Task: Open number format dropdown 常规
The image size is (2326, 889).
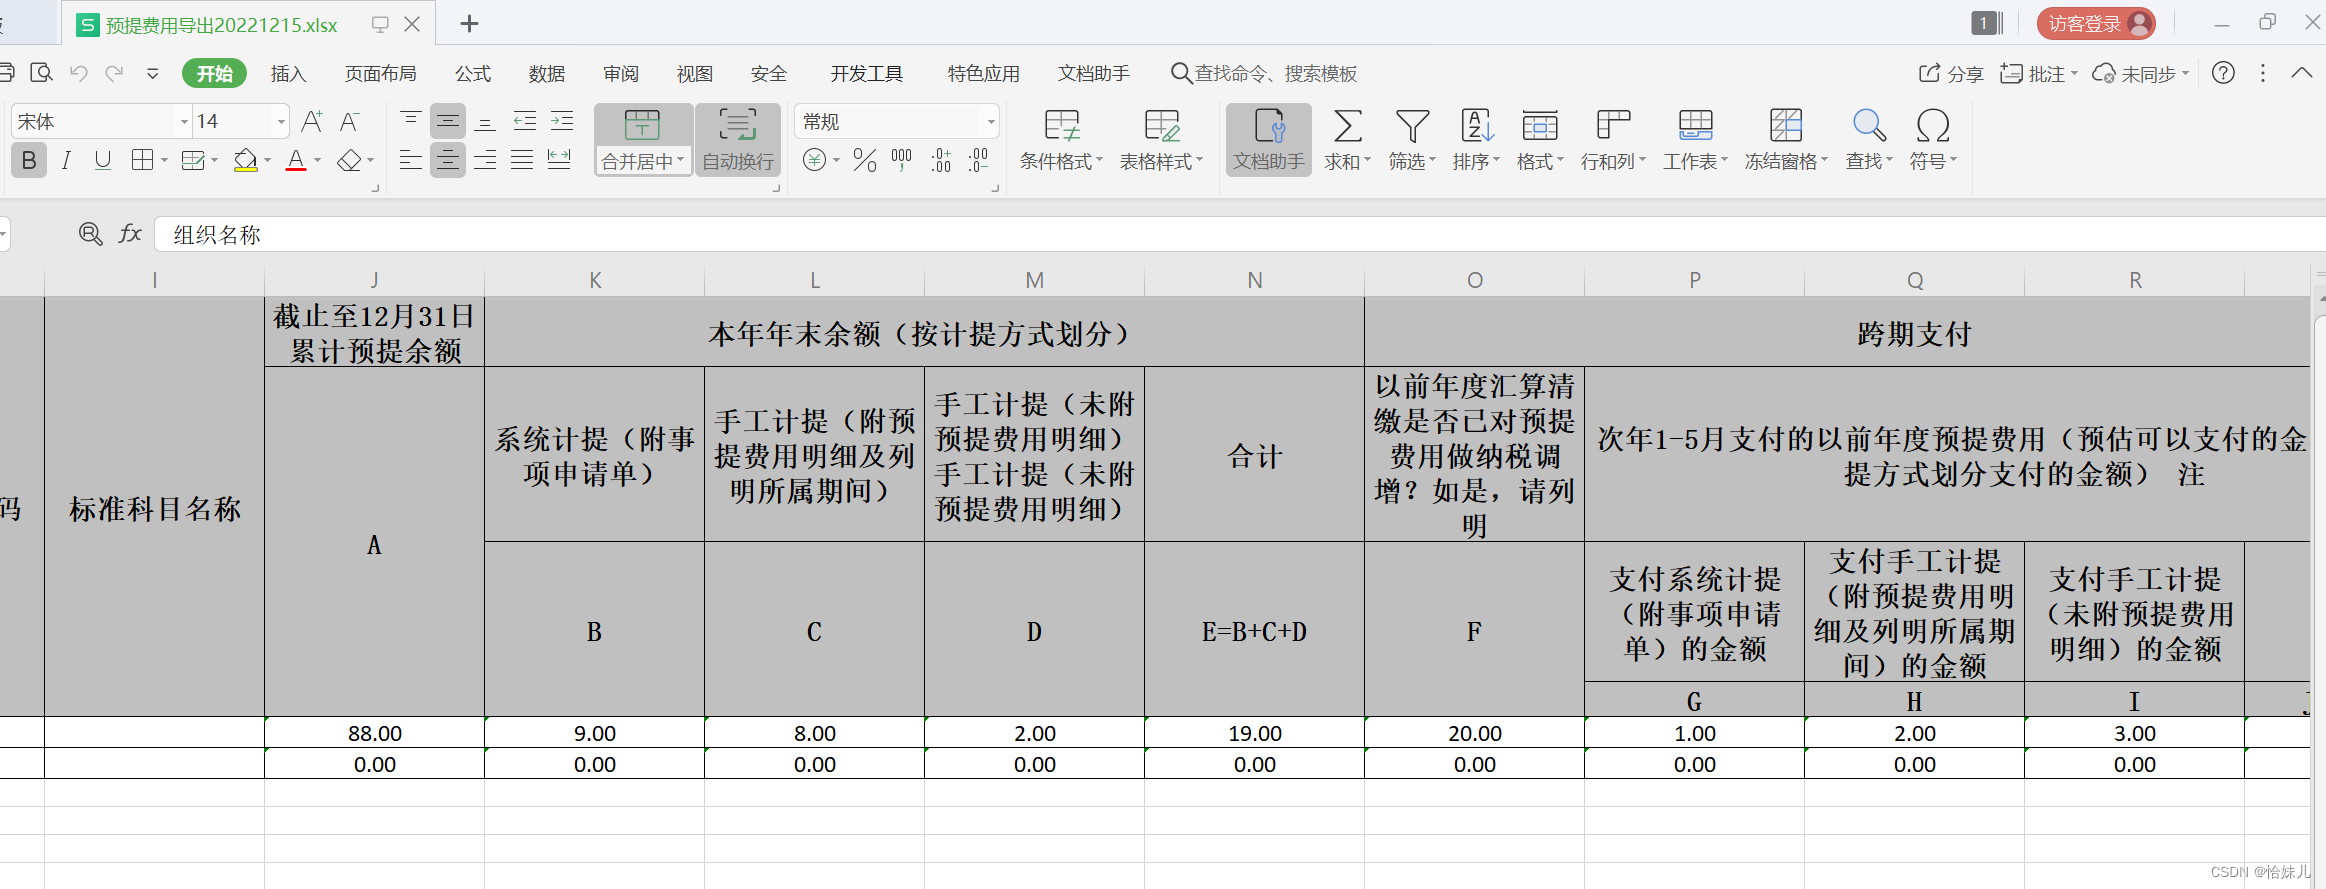Action: (x=991, y=122)
